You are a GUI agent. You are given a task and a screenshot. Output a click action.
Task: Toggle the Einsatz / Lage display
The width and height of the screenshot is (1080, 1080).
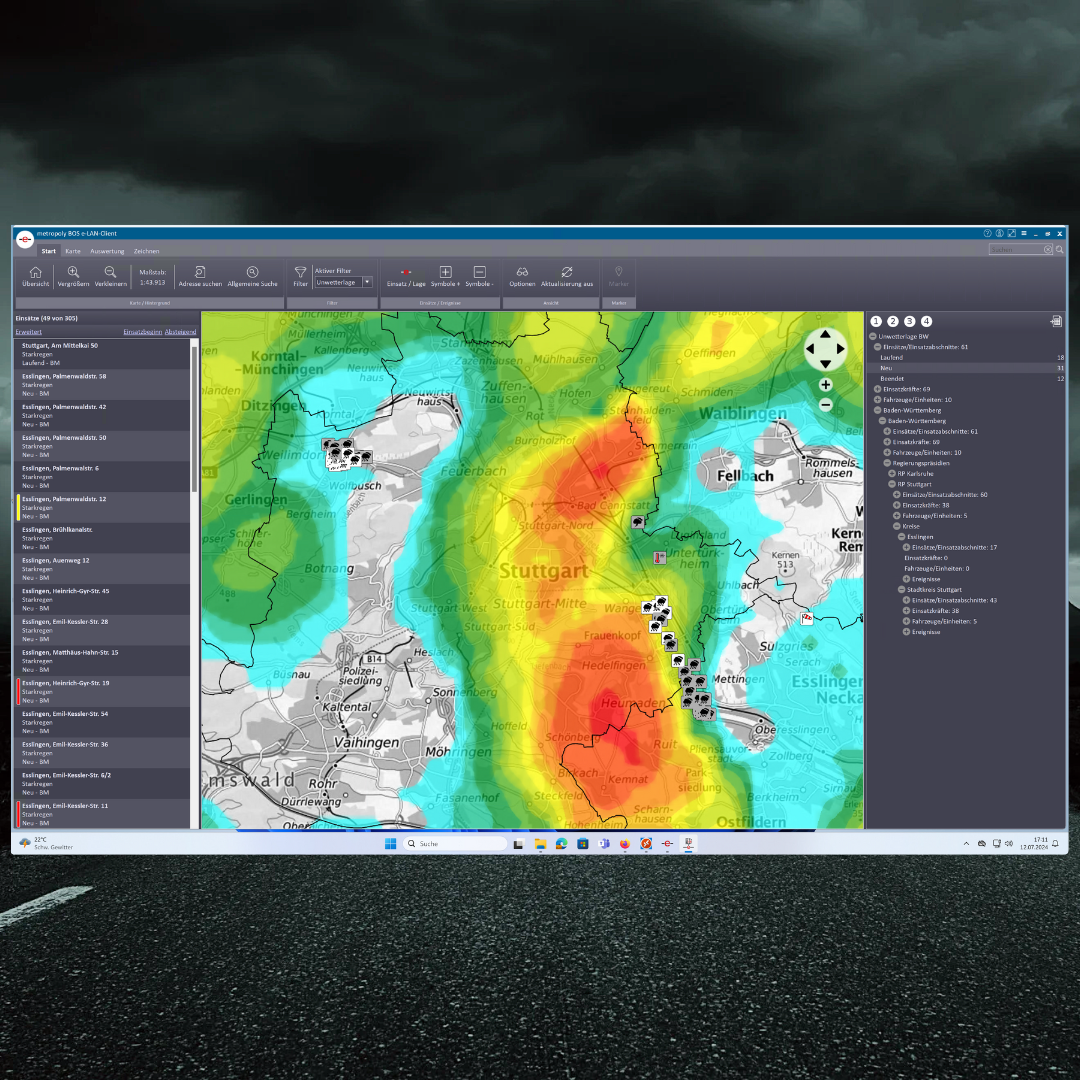406,273
